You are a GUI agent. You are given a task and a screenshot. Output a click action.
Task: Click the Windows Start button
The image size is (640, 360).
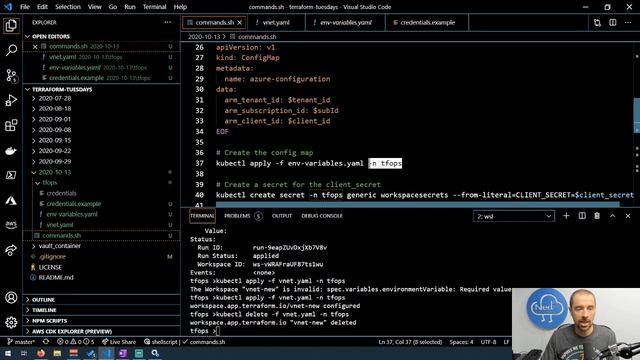tap(8, 353)
